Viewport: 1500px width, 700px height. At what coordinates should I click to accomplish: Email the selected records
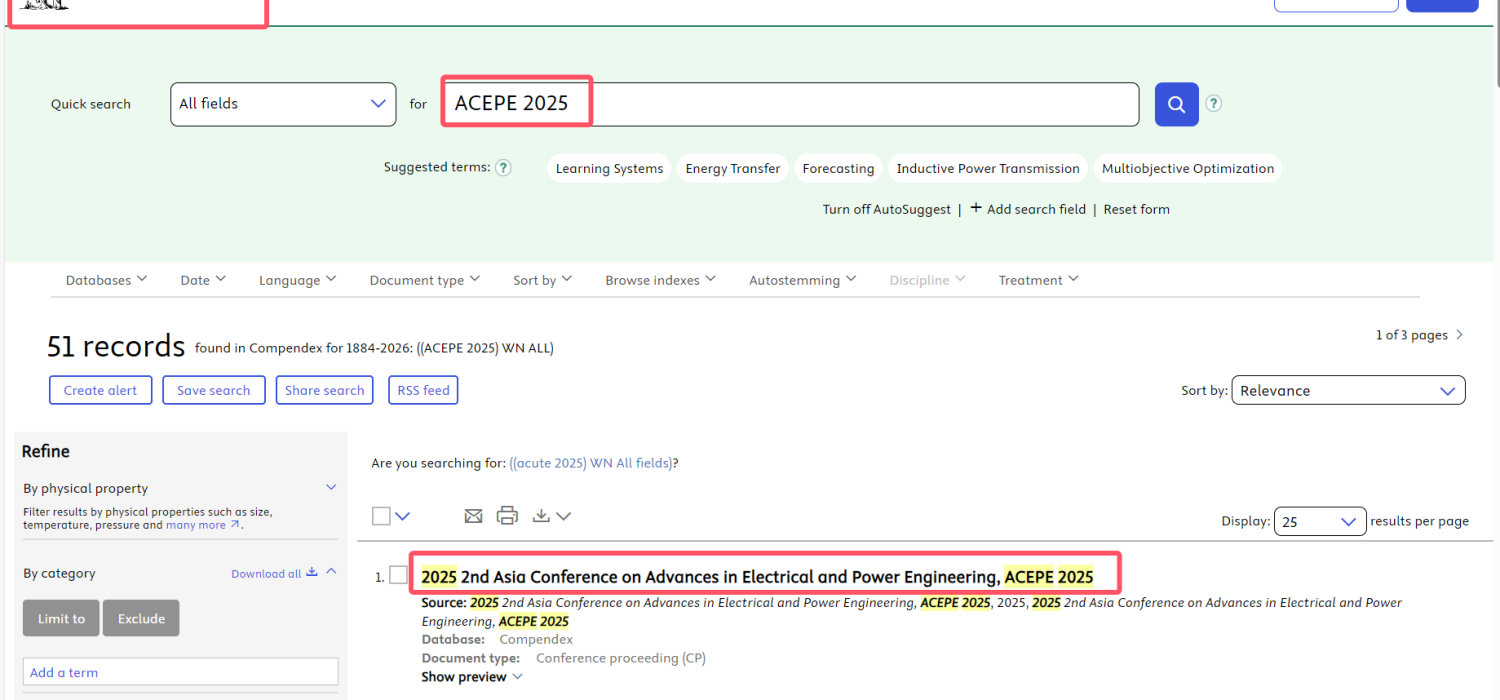click(x=474, y=516)
